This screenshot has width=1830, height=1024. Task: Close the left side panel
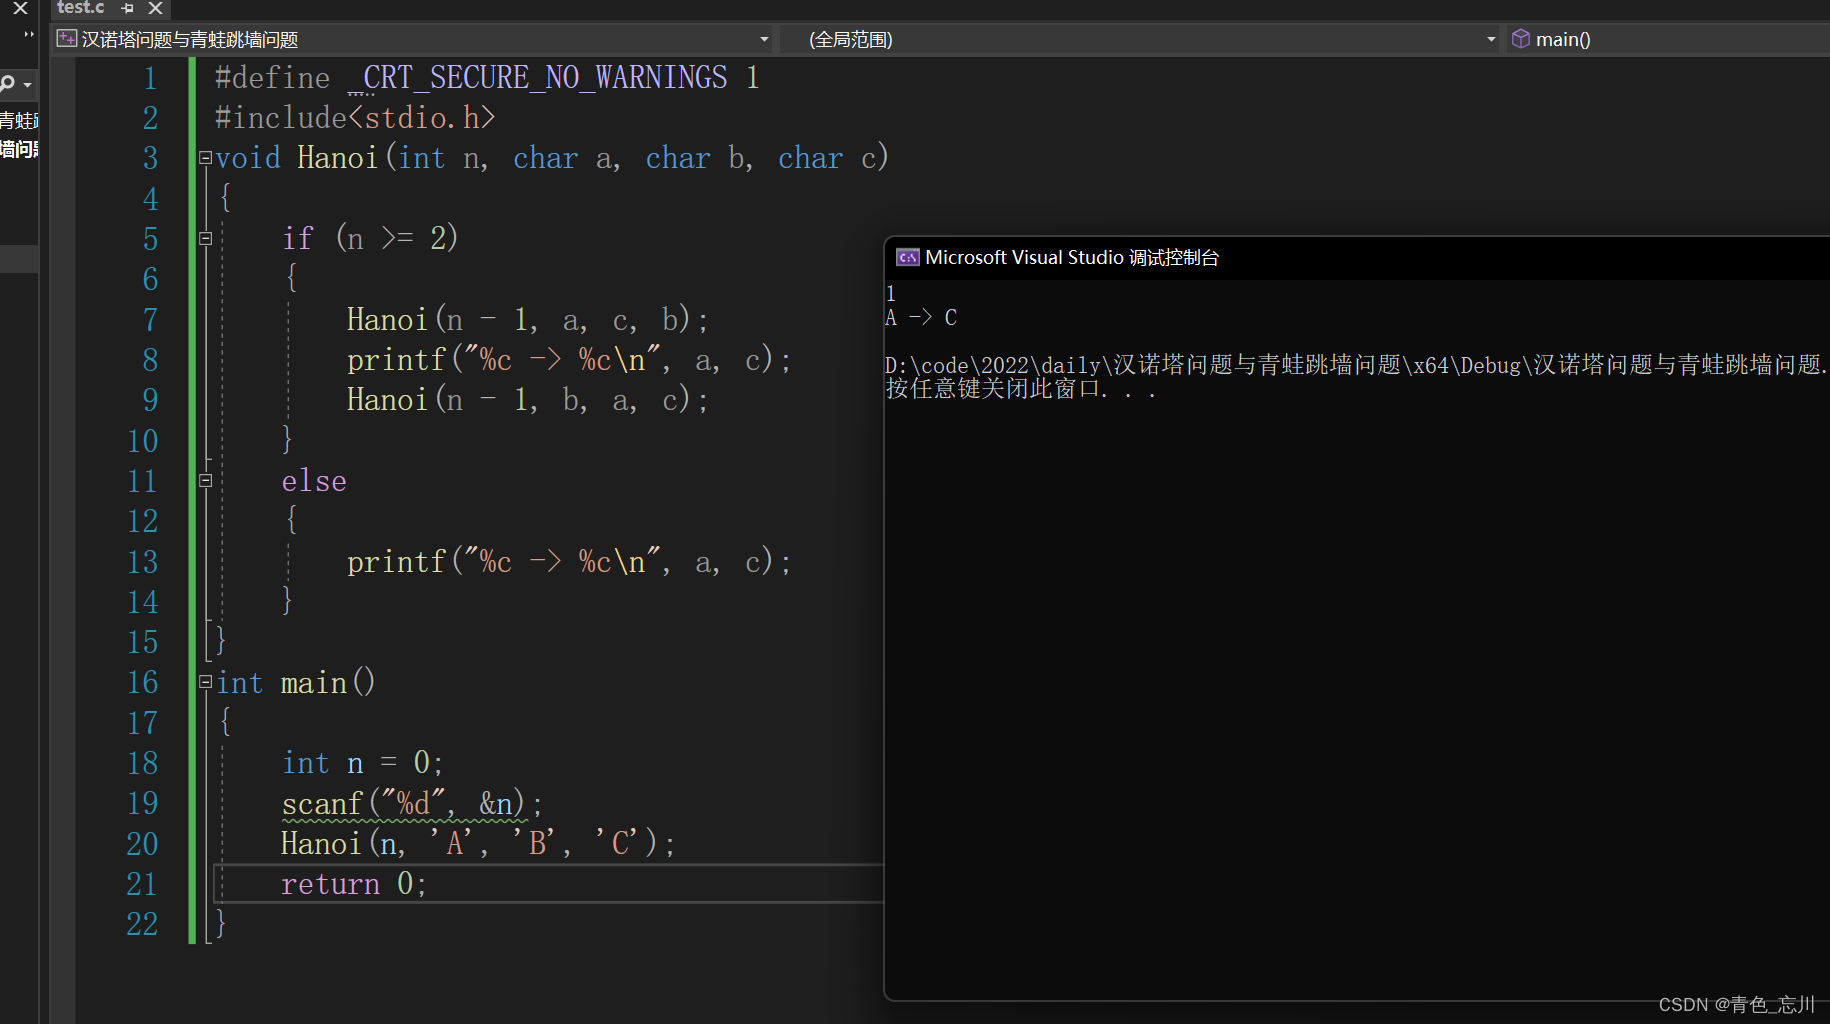tap(20, 8)
